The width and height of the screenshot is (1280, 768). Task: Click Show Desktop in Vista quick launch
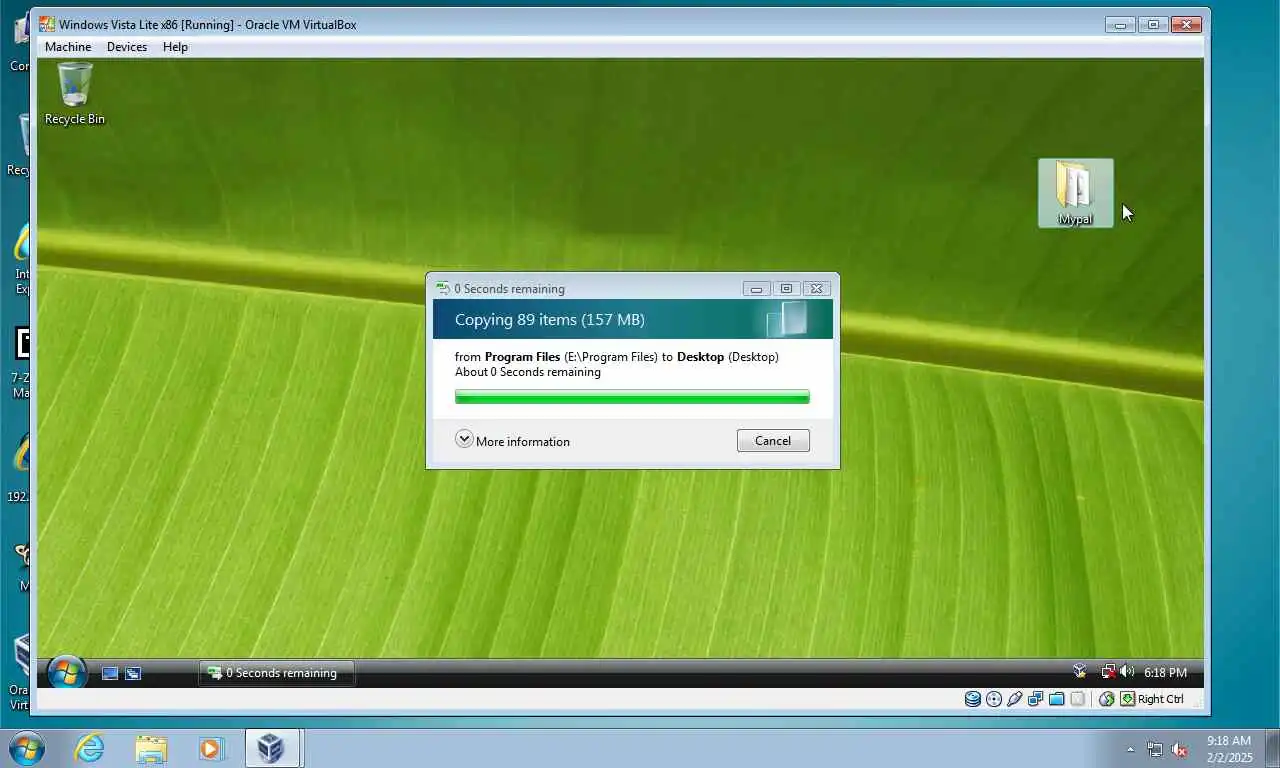click(110, 674)
